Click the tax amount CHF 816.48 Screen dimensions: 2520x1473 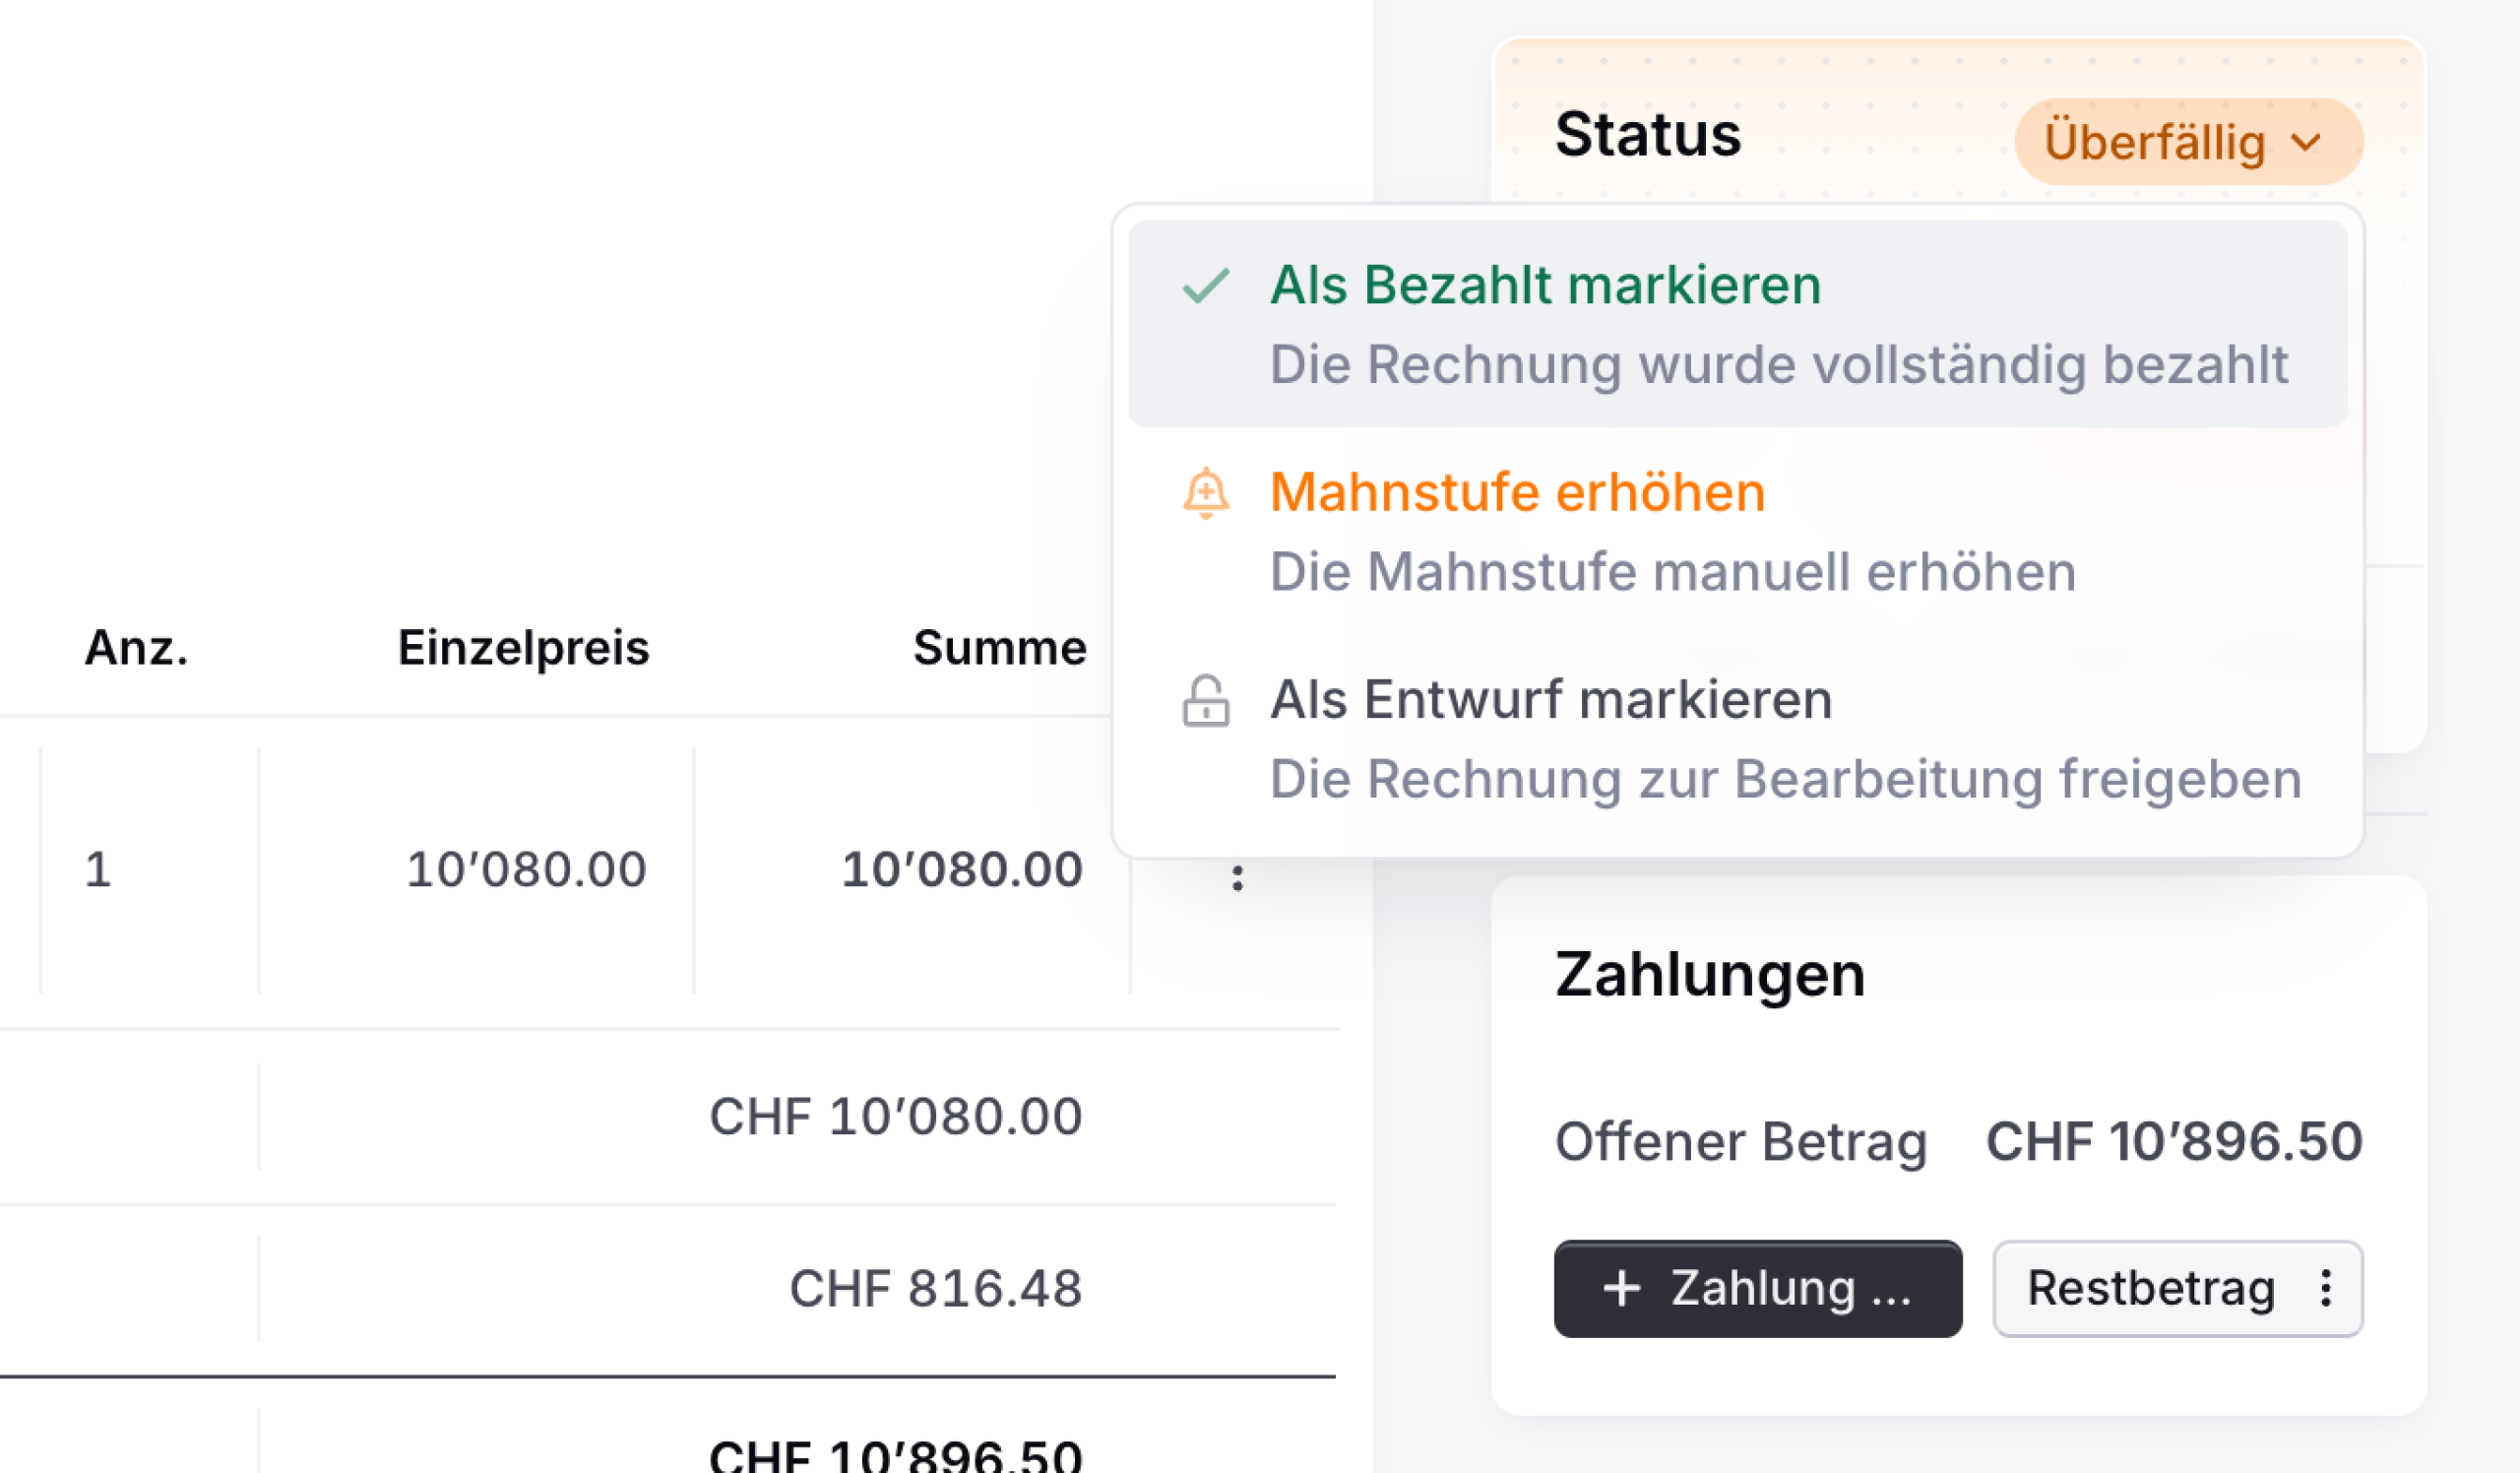point(935,1288)
